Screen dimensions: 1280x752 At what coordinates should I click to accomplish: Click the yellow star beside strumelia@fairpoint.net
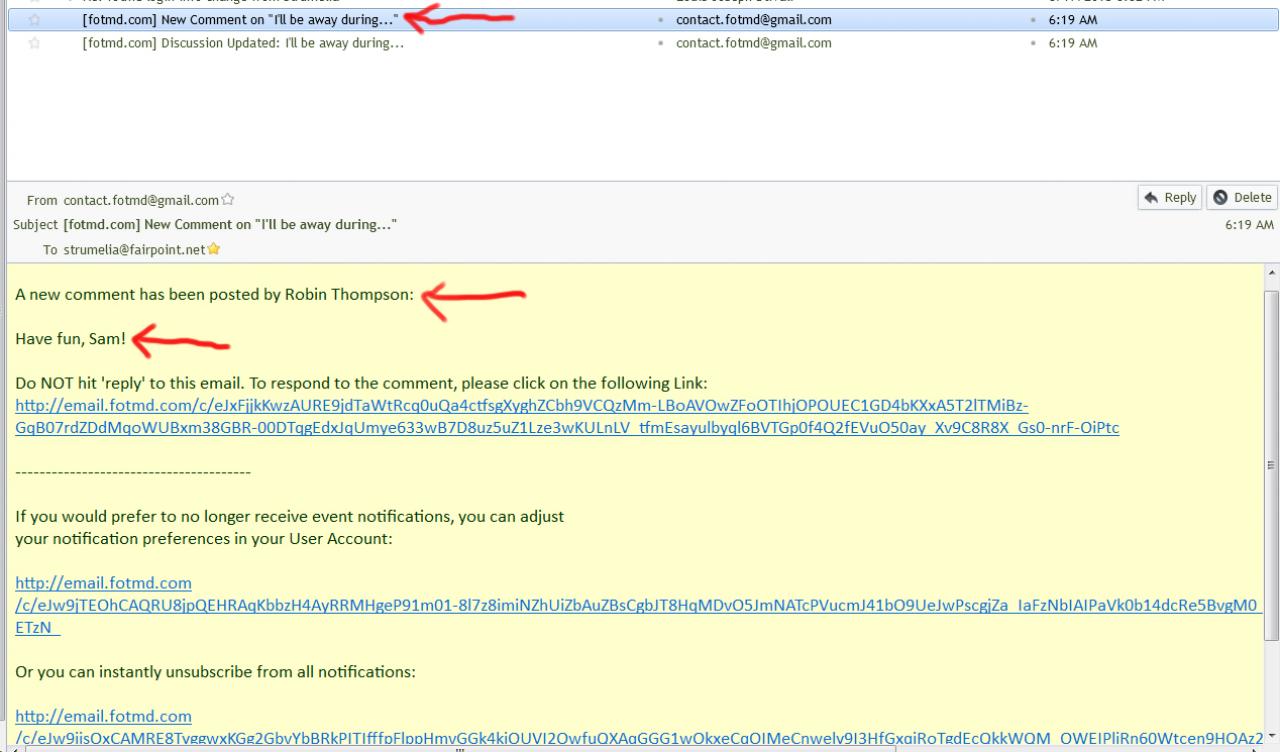213,249
